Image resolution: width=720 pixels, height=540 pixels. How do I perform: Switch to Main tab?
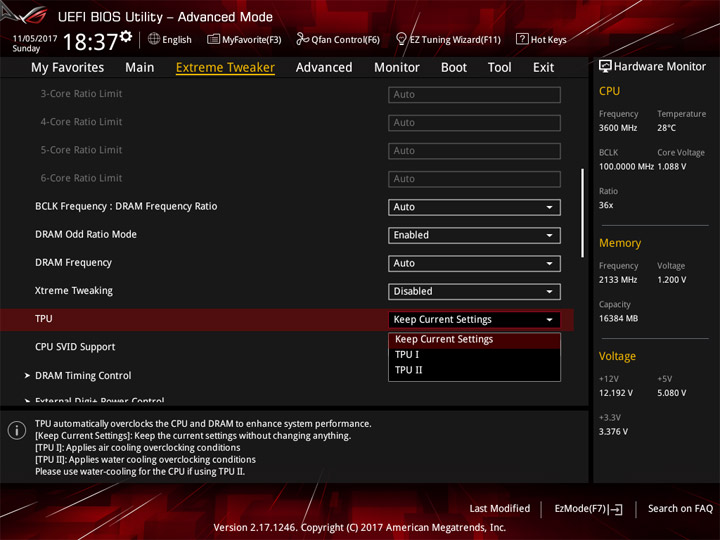140,68
